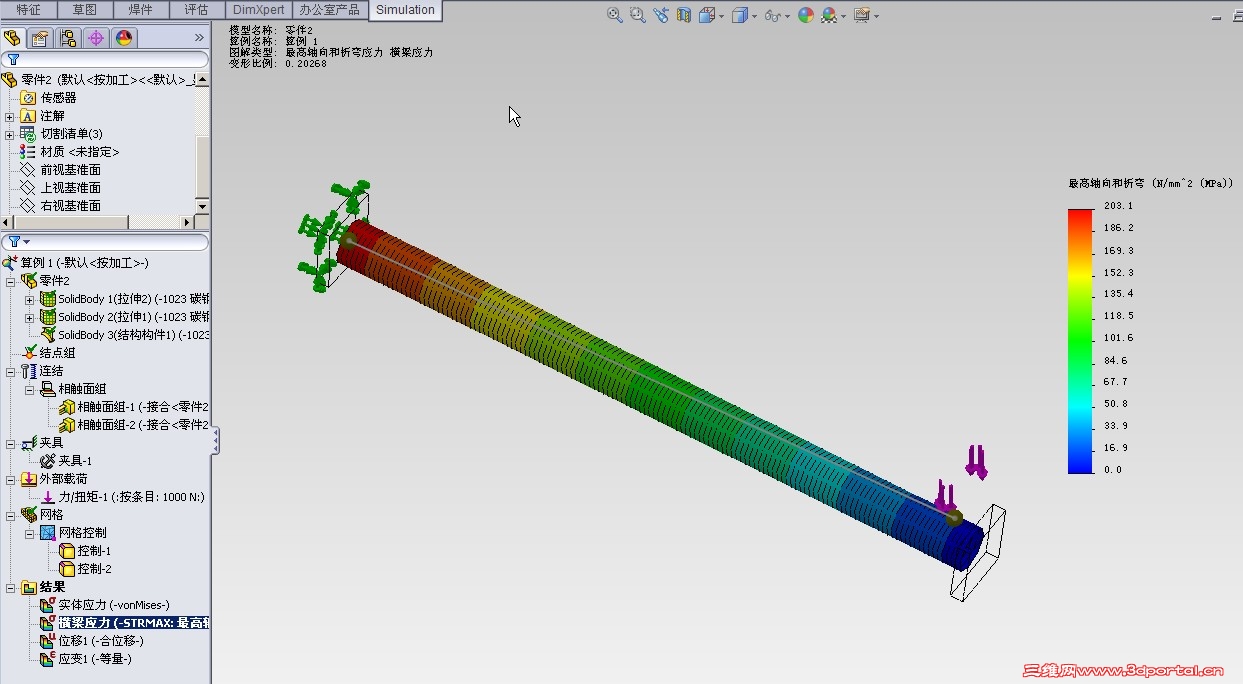
Task: Switch to the DimXpert tab
Action: (x=258, y=10)
